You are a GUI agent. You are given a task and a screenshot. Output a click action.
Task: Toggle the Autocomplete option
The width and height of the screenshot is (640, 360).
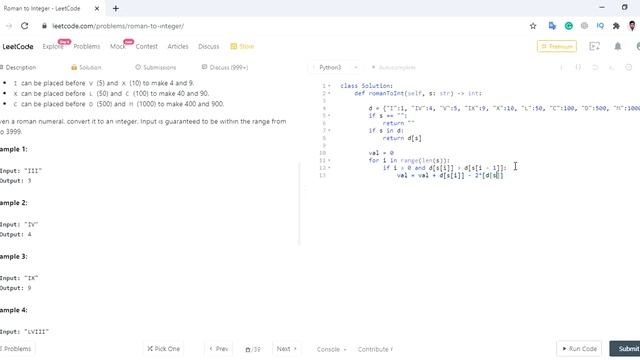[x=393, y=67]
